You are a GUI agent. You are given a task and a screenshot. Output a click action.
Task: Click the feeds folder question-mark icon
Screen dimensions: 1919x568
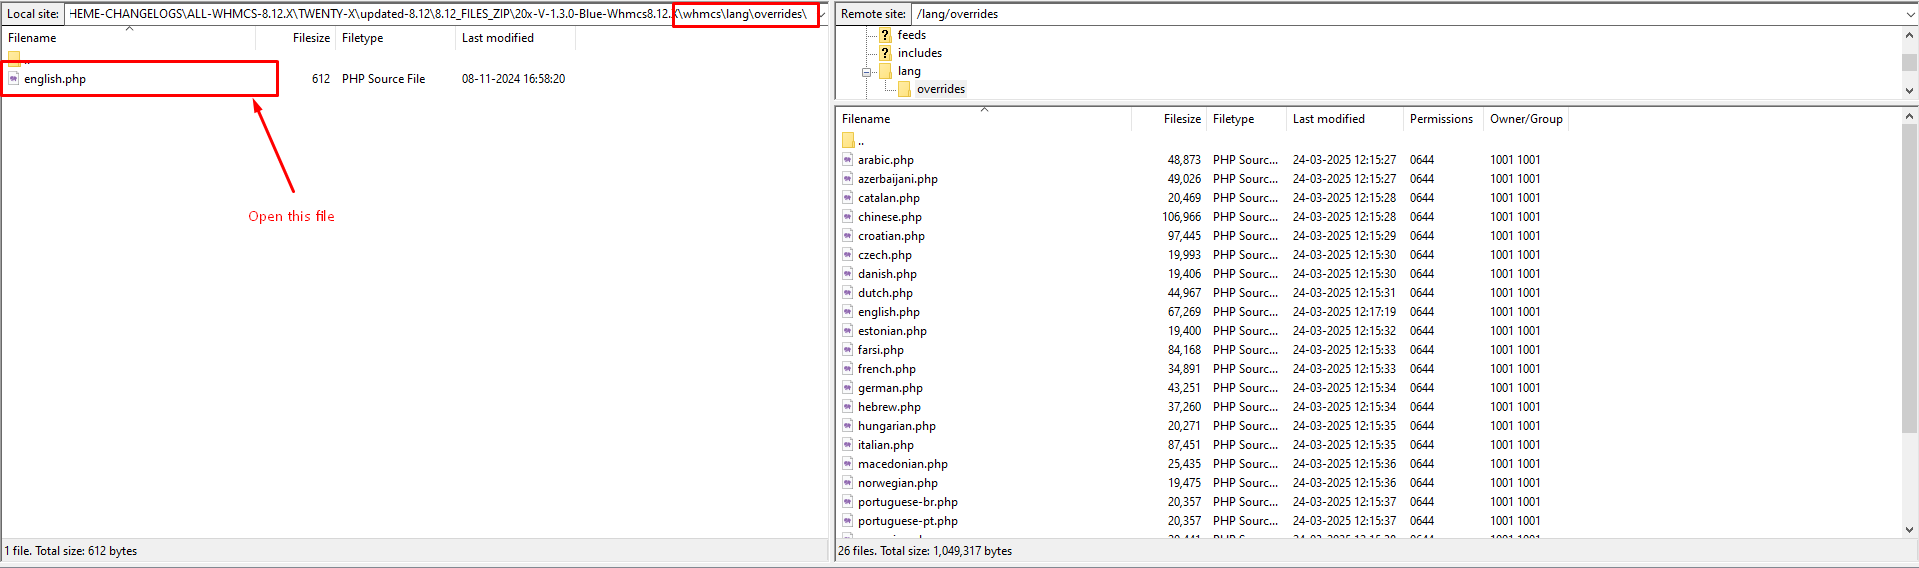[x=885, y=35]
